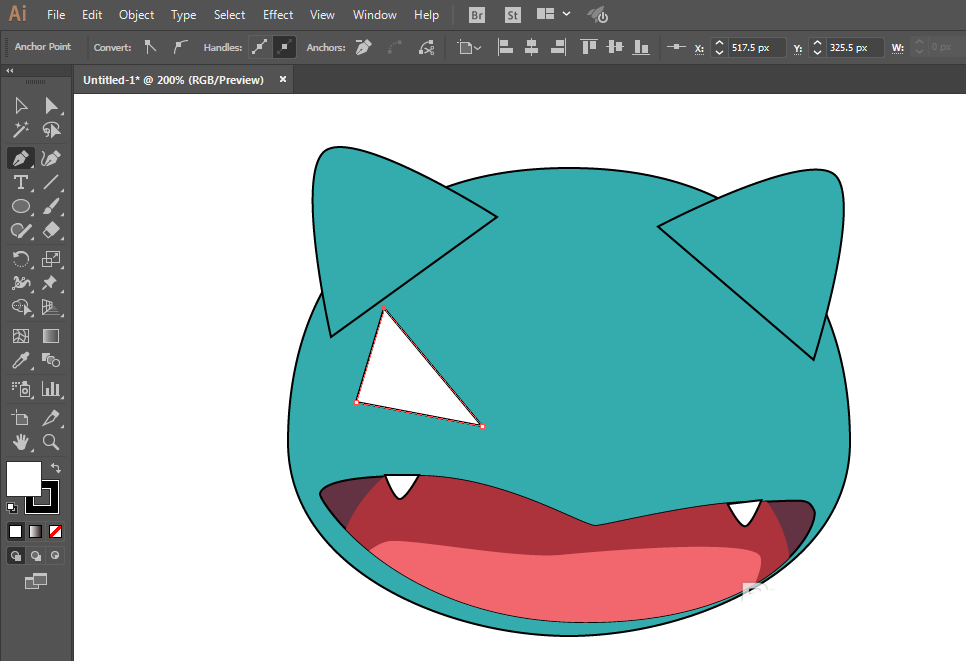Select the Direct Selection tool
The height and width of the screenshot is (661, 966).
[x=51, y=106]
